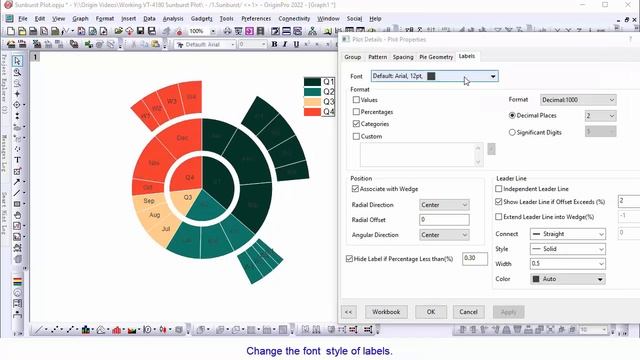Switch to the Pattern tab
The height and width of the screenshot is (360, 640).
point(378,57)
